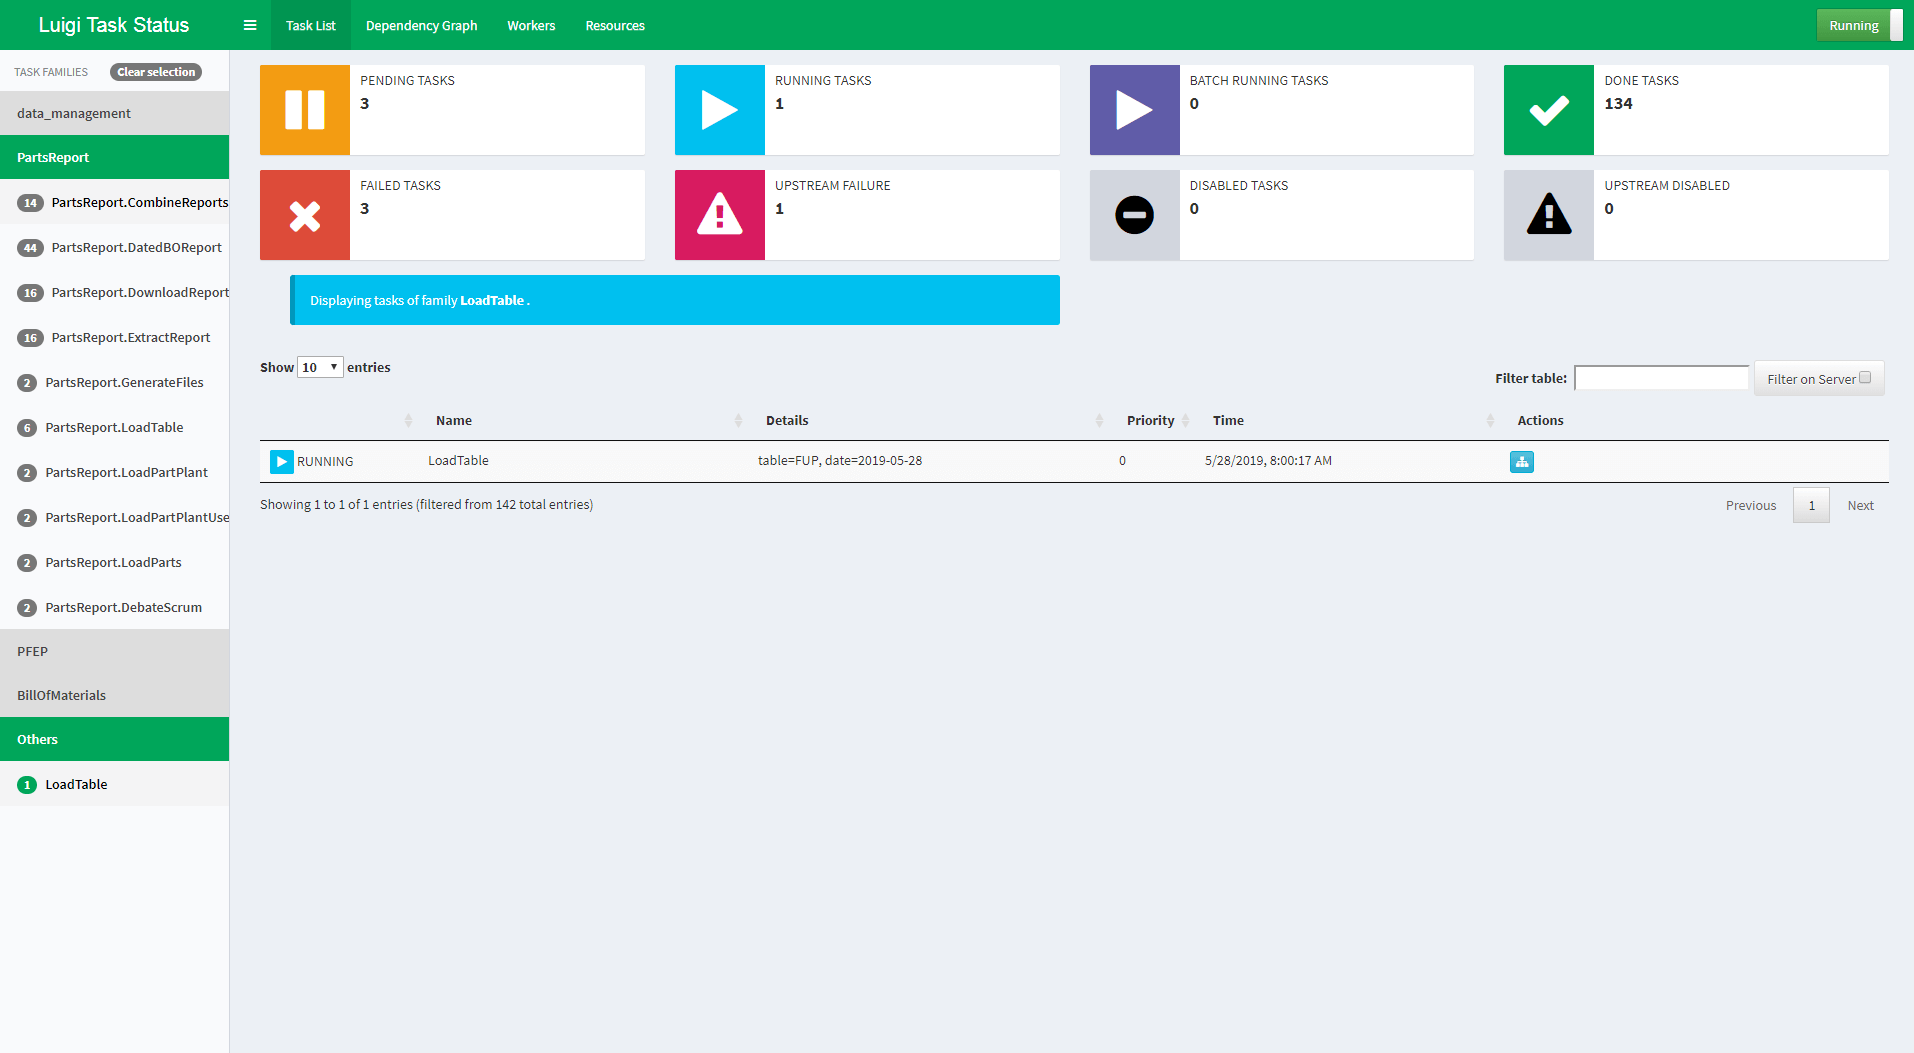Click the red Failed Tasks X icon
Image resolution: width=1914 pixels, height=1053 pixels.
pos(305,215)
